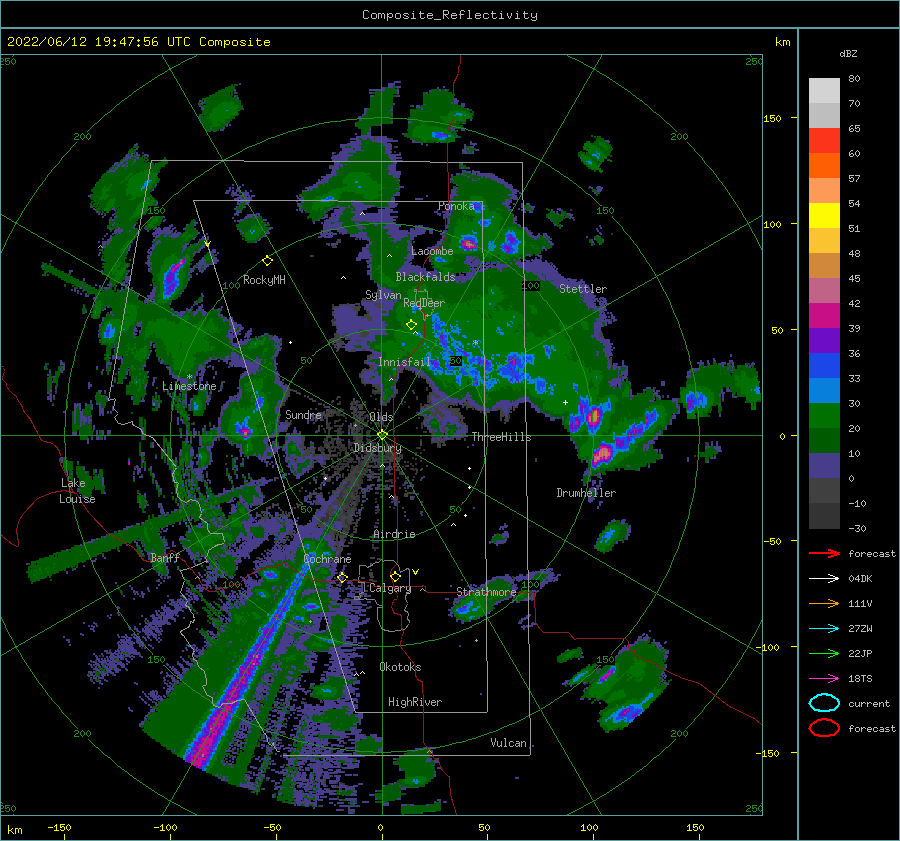Click the orange 111V arrow icon
This screenshot has width=900, height=841.
(x=824, y=603)
